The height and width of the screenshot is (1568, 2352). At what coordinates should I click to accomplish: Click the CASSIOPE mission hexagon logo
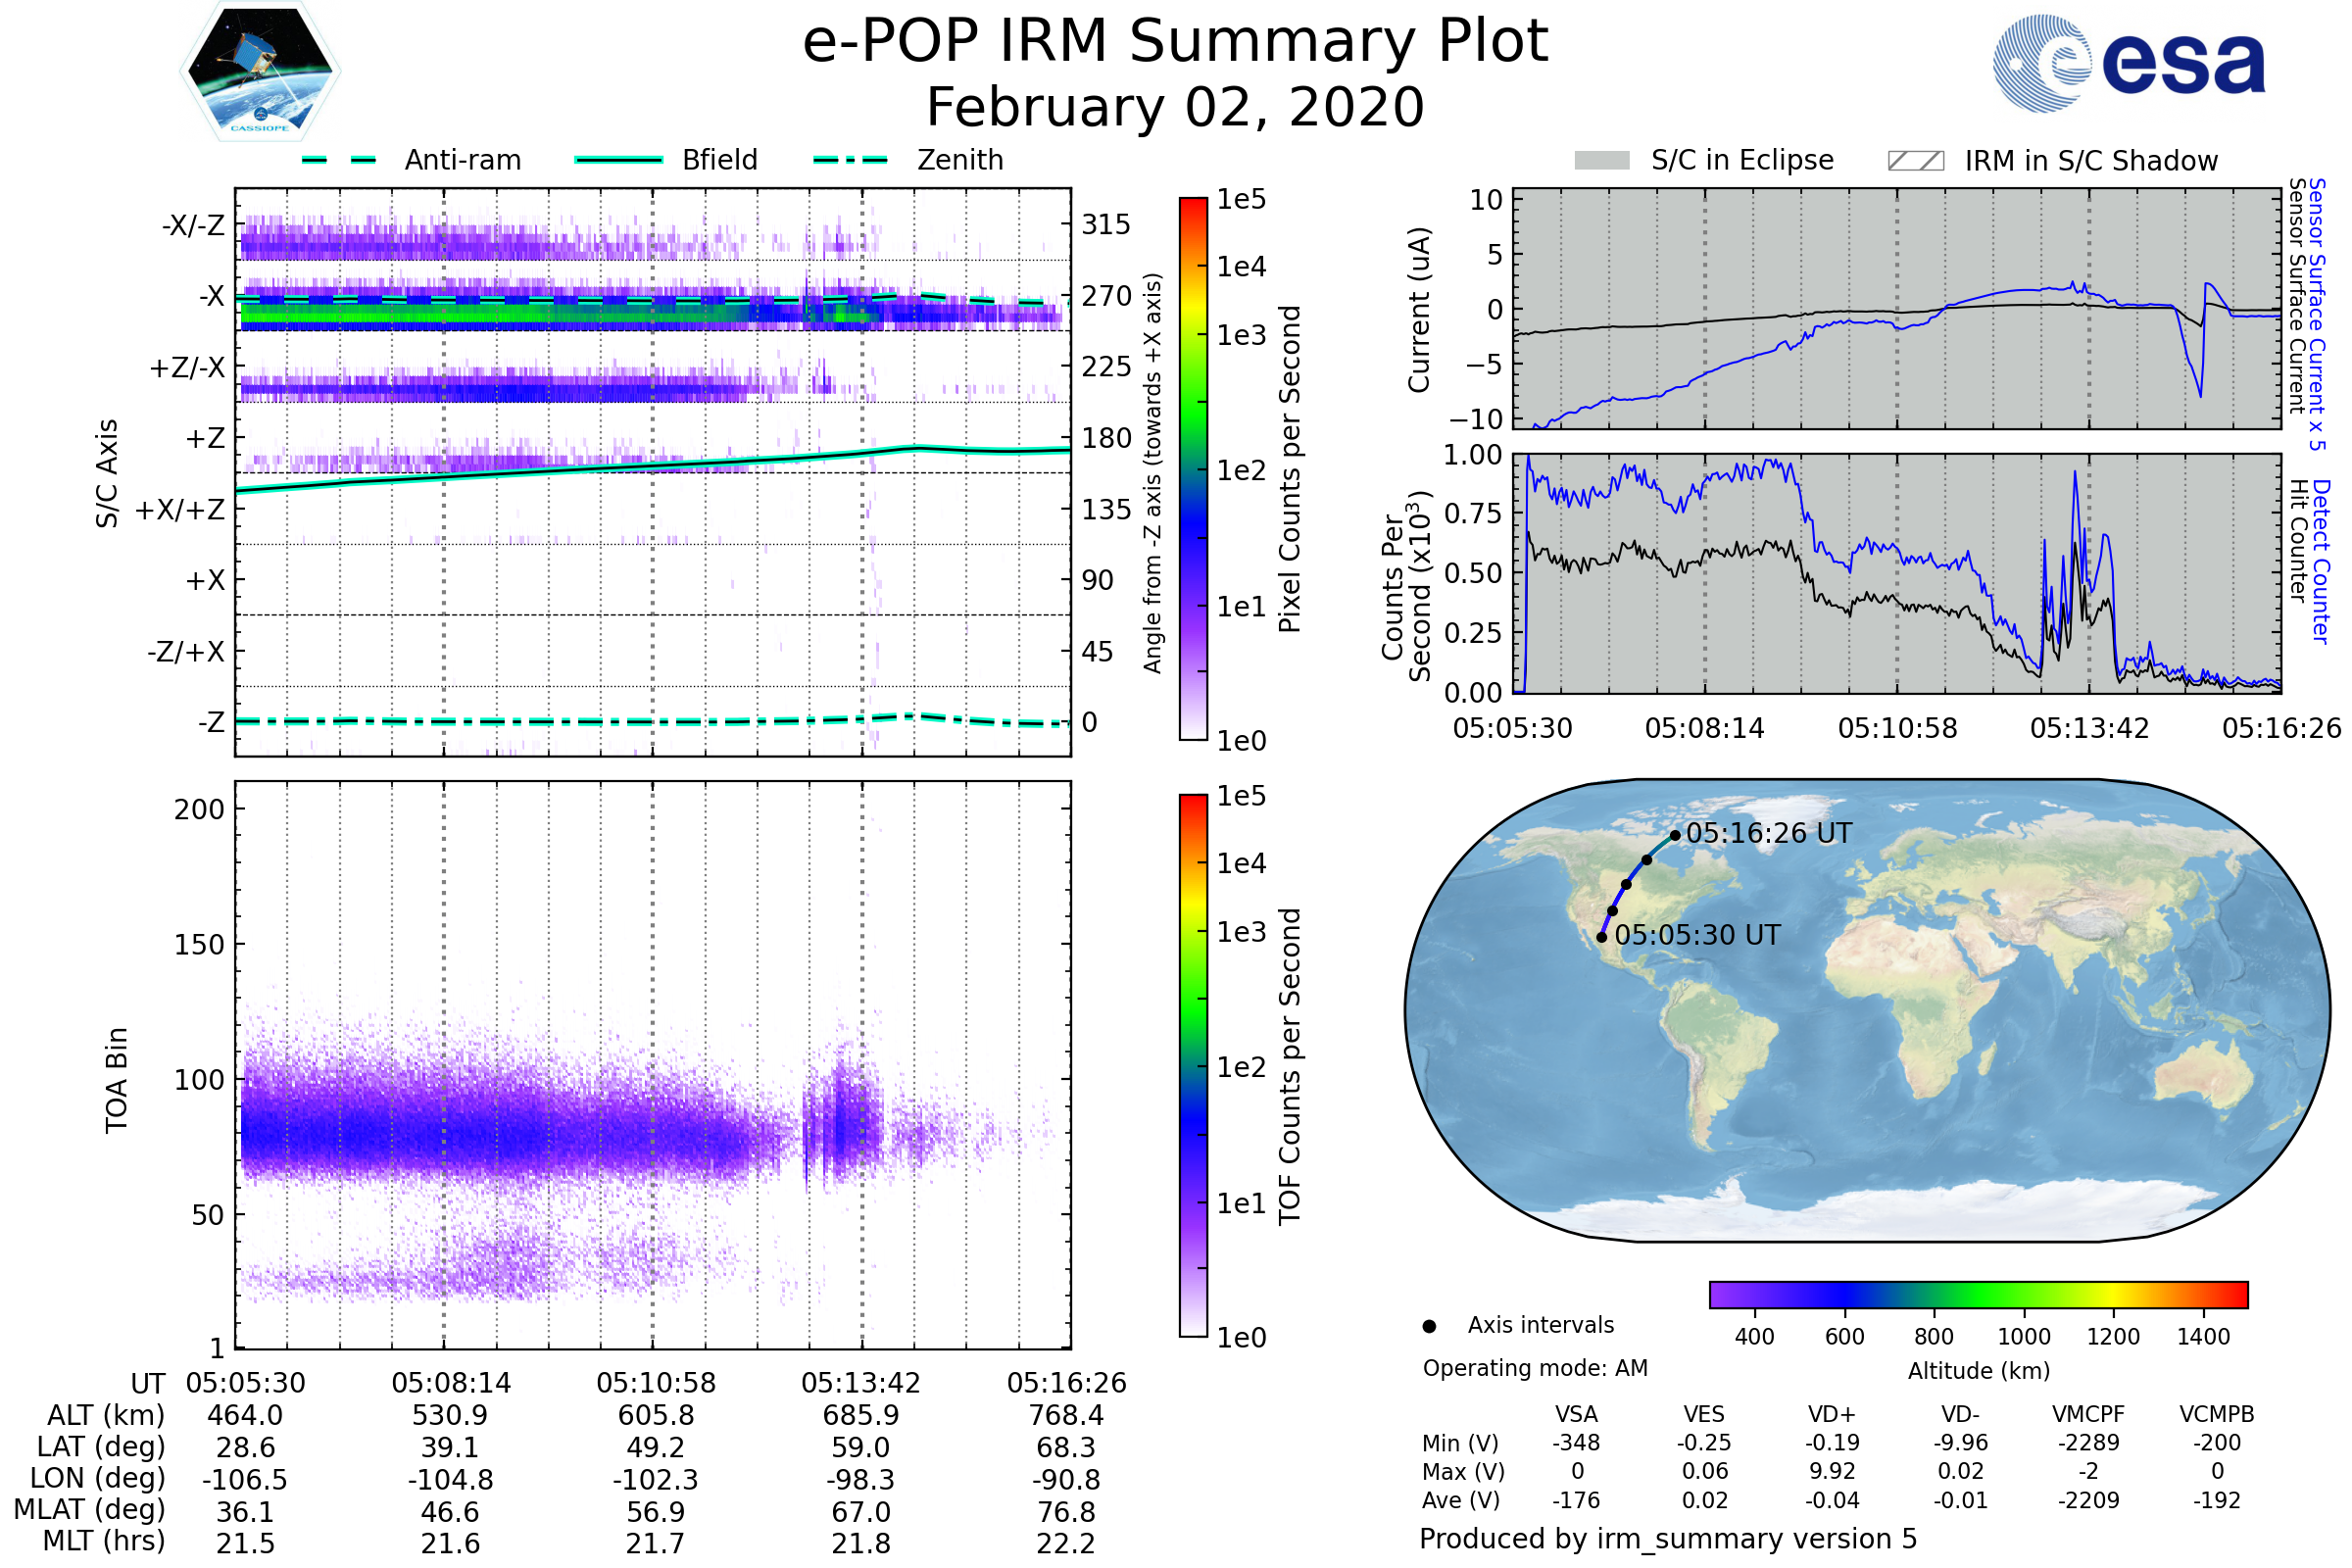[x=260, y=72]
